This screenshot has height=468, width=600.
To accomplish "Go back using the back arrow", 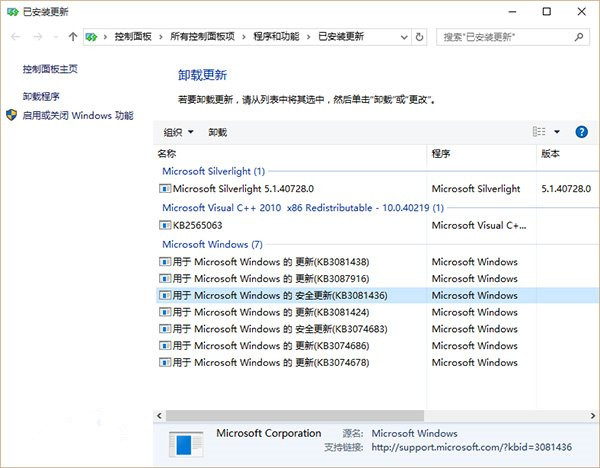I will (x=16, y=37).
